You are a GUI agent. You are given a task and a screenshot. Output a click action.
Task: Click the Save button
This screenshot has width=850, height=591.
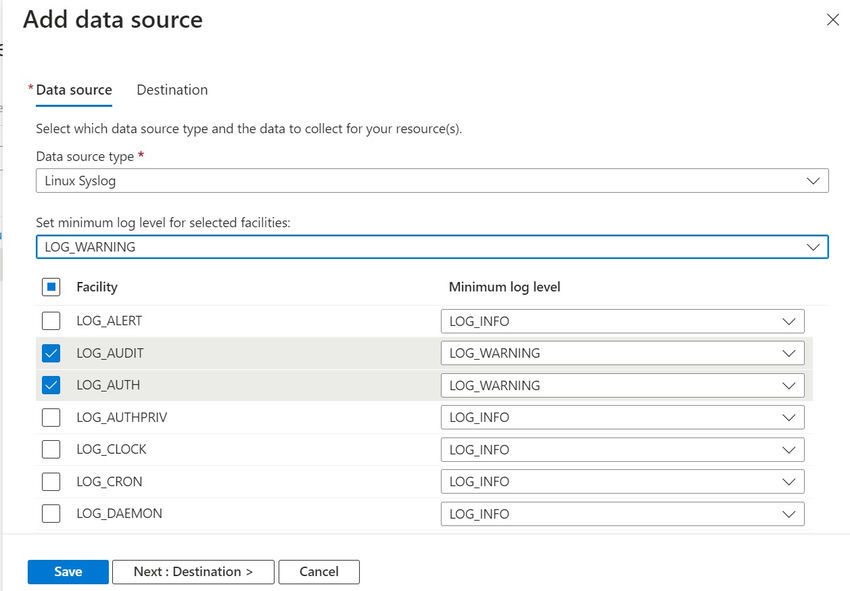click(x=67, y=571)
